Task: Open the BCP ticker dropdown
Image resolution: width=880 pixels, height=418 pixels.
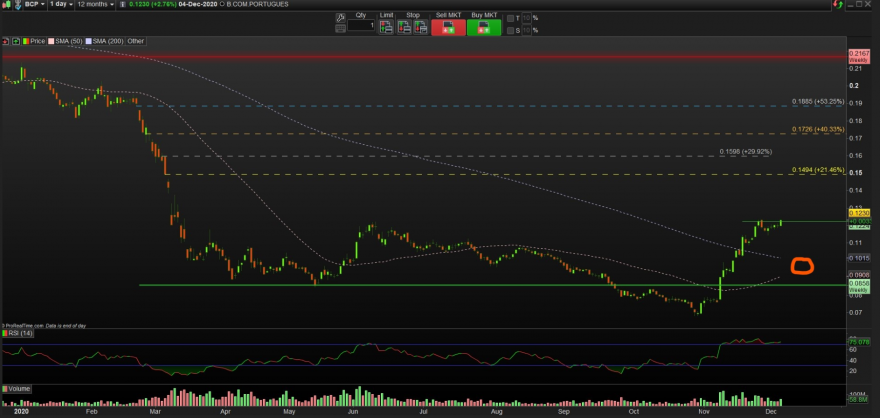Action: tap(35, 4)
